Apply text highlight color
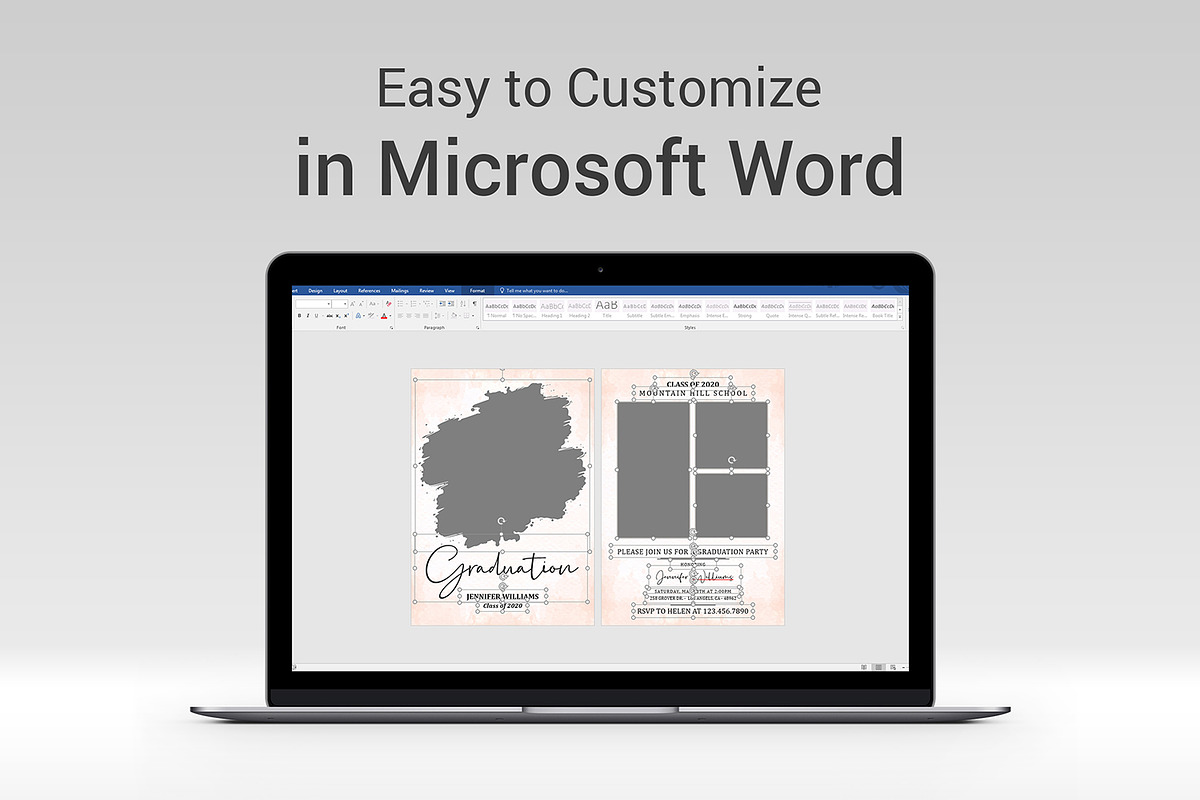The width and height of the screenshot is (1200, 800). click(372, 316)
